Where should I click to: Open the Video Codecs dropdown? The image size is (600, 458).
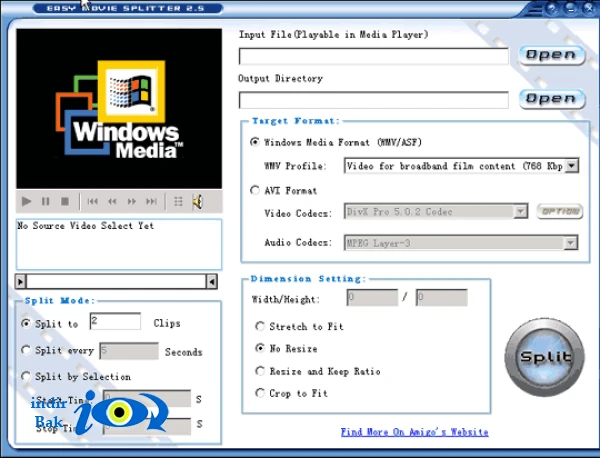pyautogui.click(x=520, y=211)
